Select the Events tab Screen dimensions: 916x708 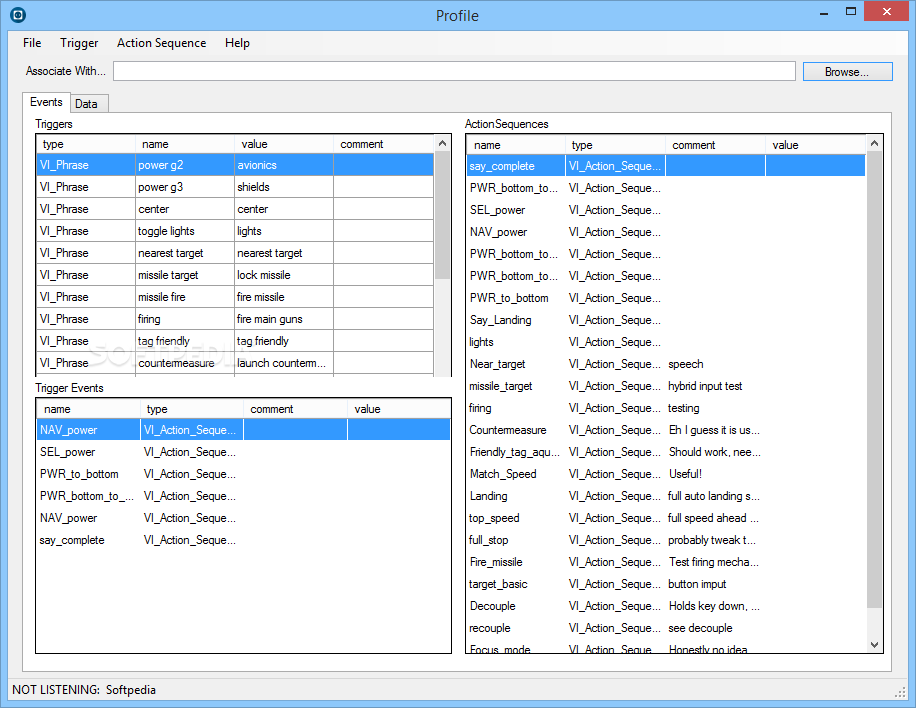(46, 102)
